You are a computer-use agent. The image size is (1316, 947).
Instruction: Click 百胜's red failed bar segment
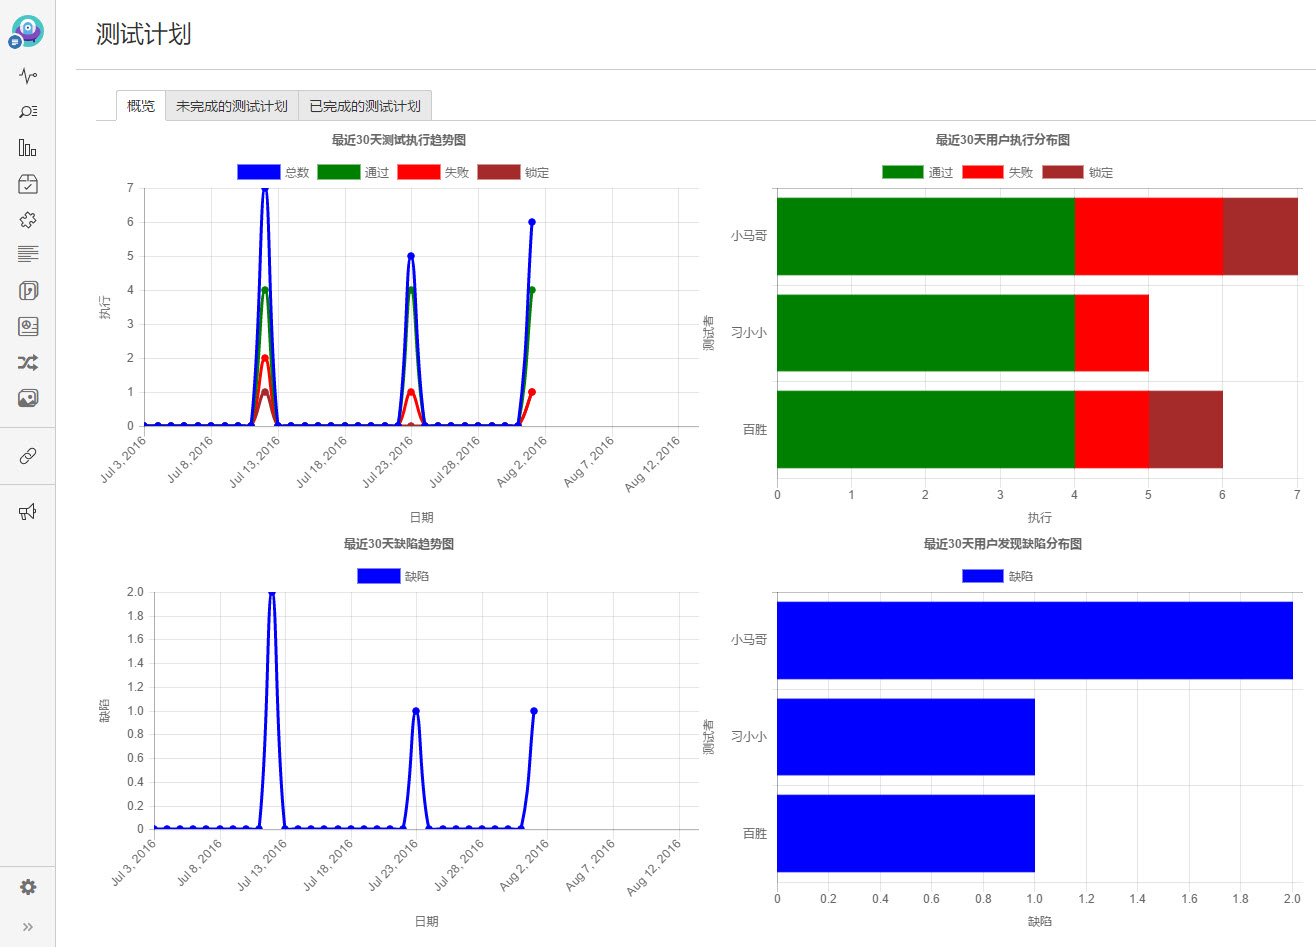[x=1112, y=429]
